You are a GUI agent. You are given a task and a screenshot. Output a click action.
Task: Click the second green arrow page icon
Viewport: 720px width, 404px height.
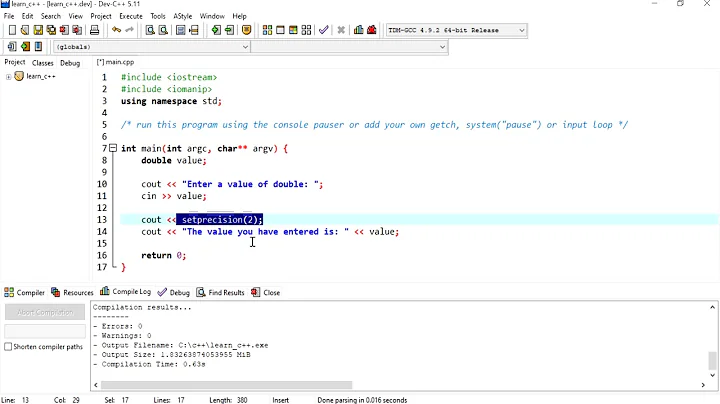click(x=229, y=30)
